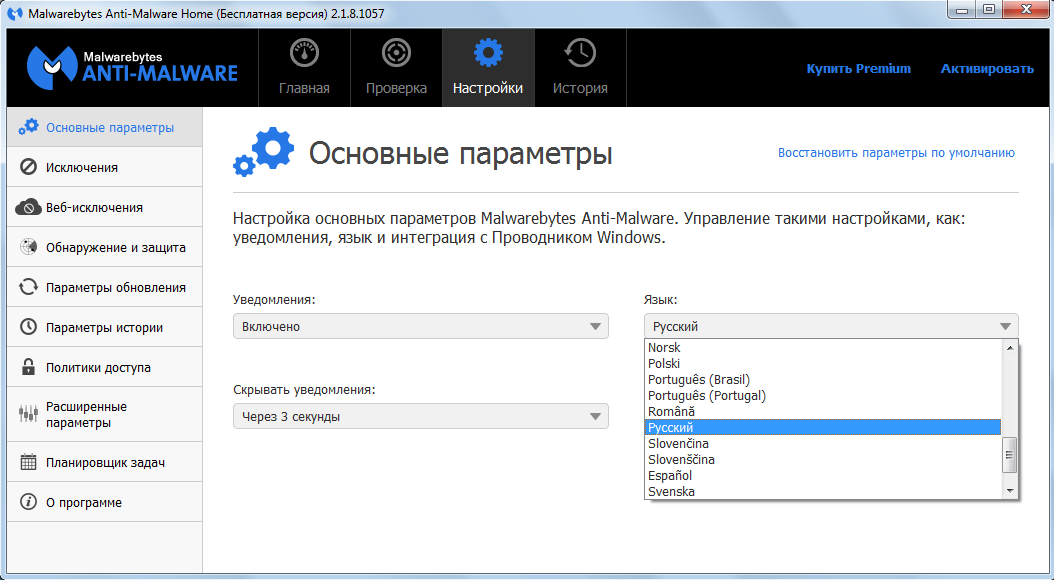The image size is (1054, 580).
Task: Choose Português (Brasil) language
Action: click(x=822, y=380)
